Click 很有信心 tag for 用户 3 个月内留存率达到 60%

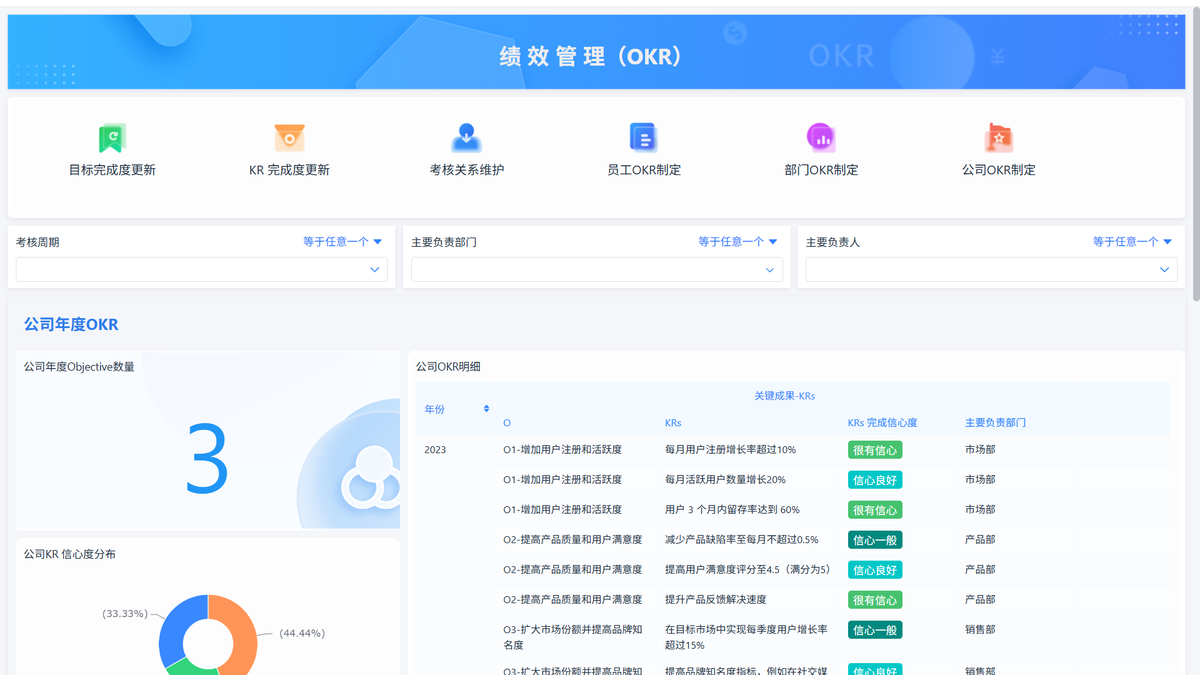(x=875, y=510)
